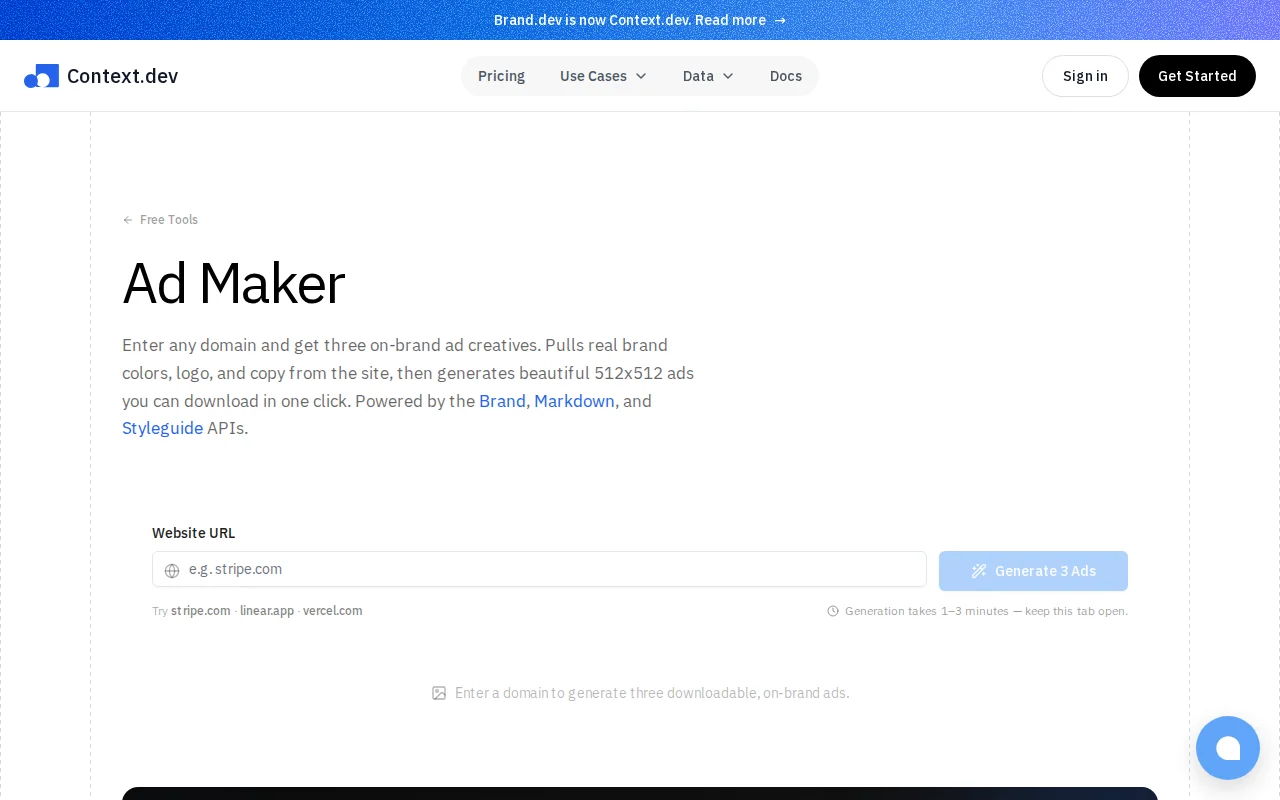Image resolution: width=1280 pixels, height=800 pixels.
Task: Click the clock icon near generation note
Action: pos(833,611)
